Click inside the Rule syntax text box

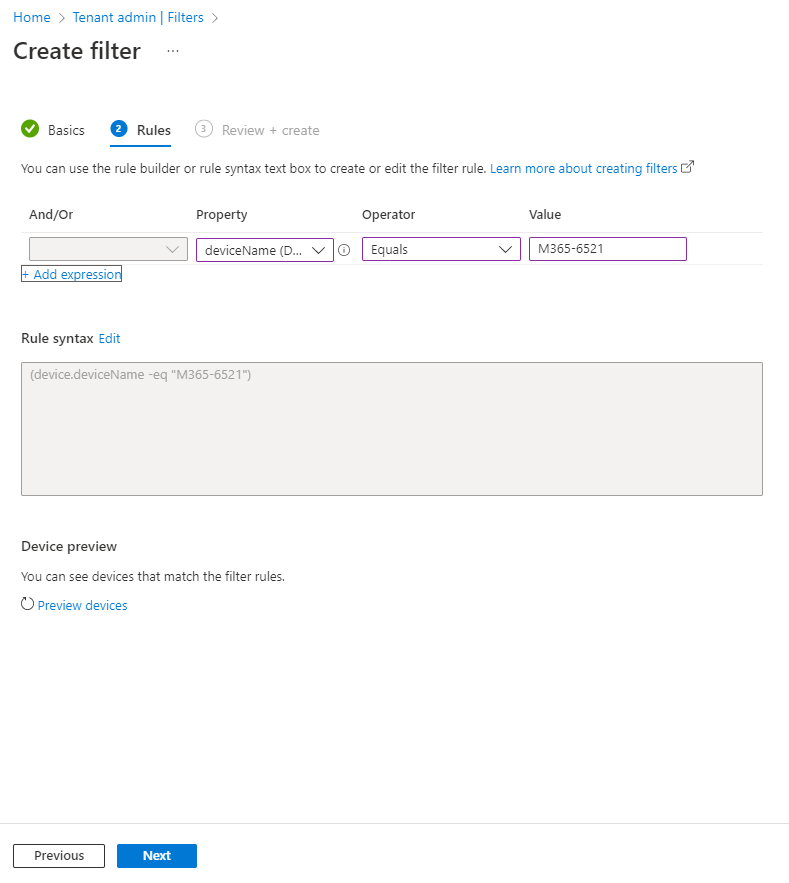tap(391, 428)
